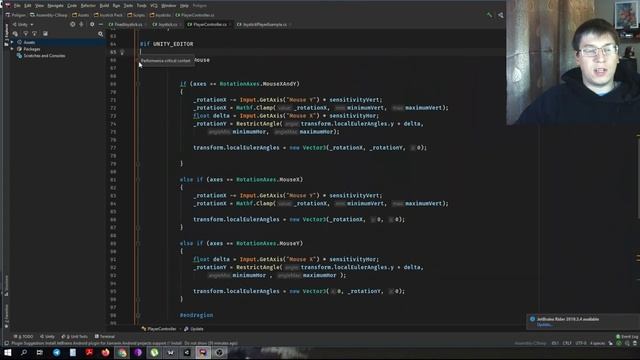Open Unity from the taskbar
This screenshot has width=640, height=360.
point(187,353)
